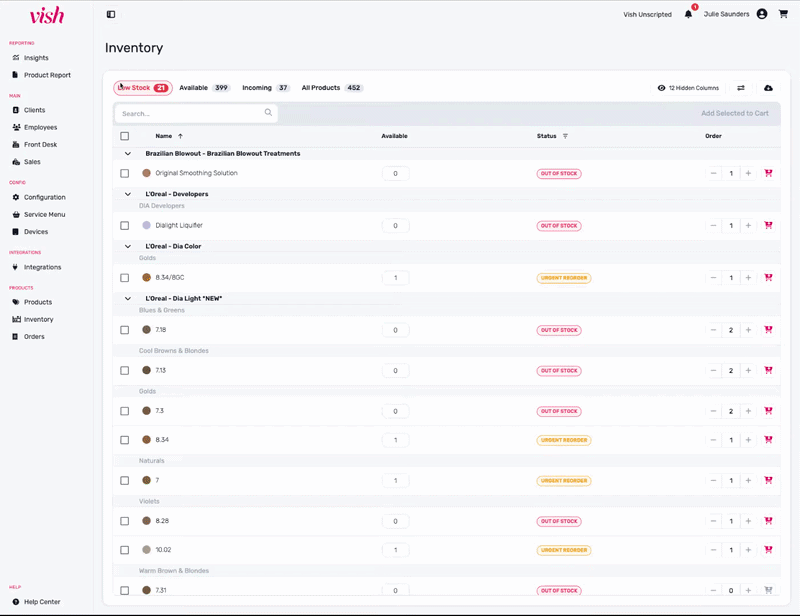Image resolution: width=800 pixels, height=616 pixels.
Task: Add Dialight Liquifier to cart icon
Action: [x=768, y=226]
